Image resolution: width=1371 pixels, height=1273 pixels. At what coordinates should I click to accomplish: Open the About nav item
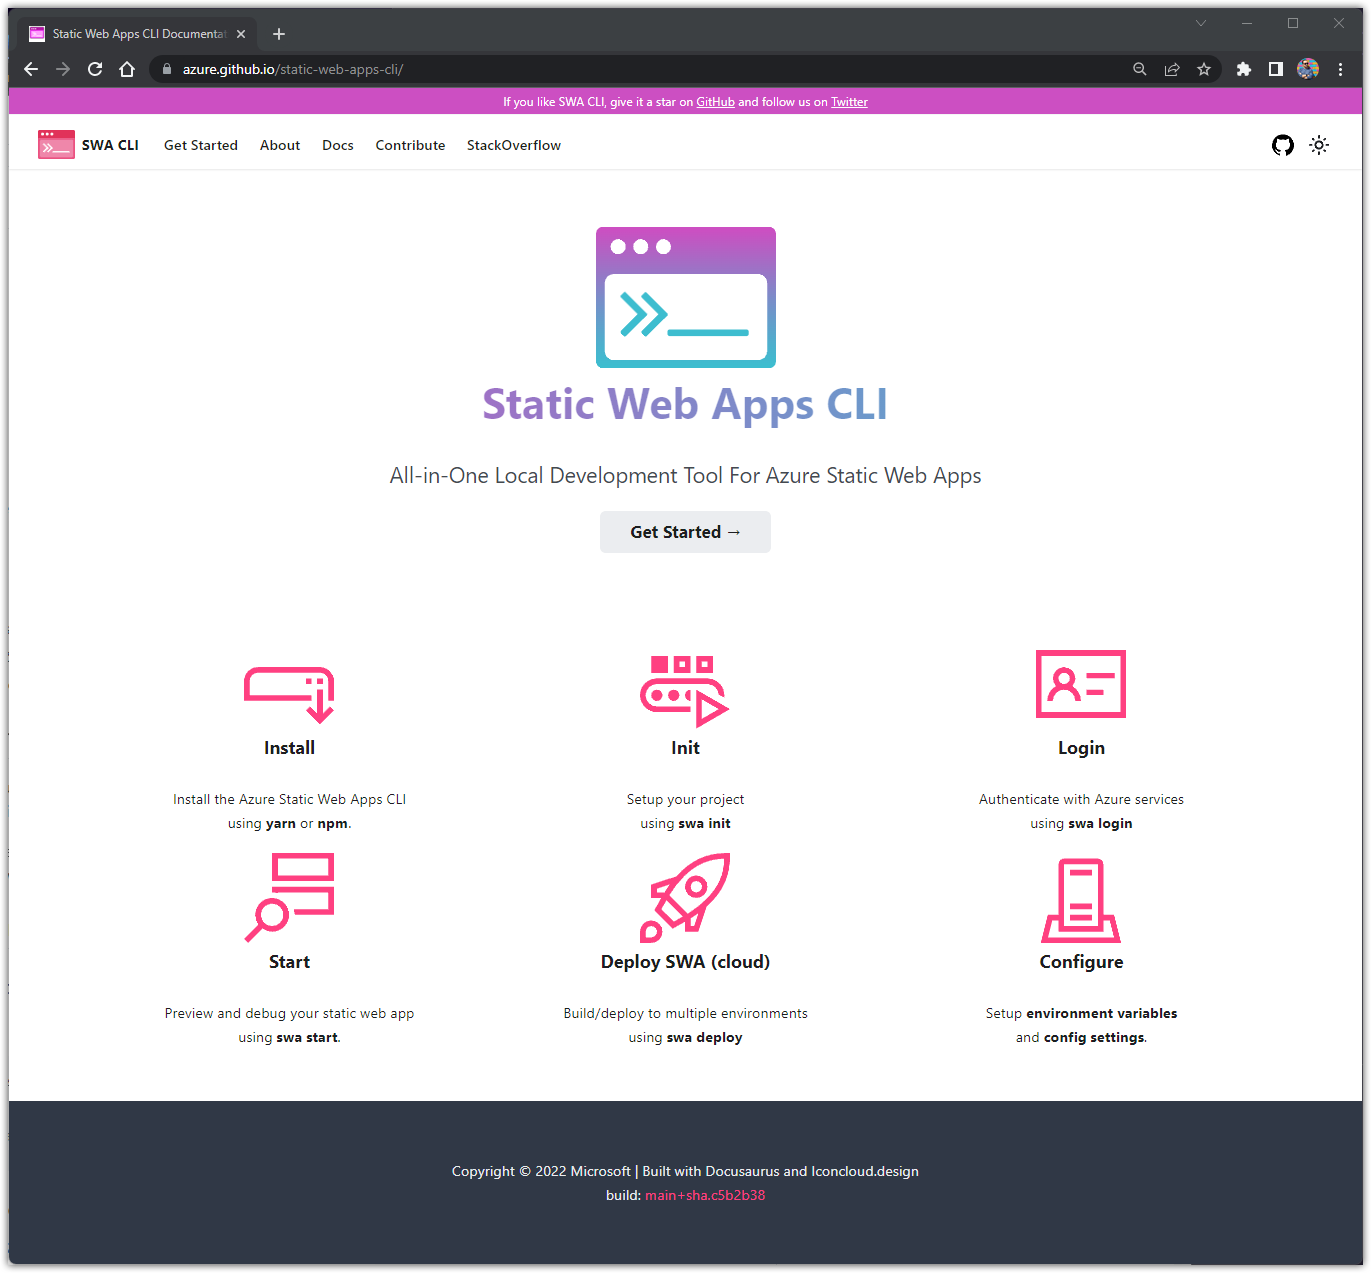(280, 145)
